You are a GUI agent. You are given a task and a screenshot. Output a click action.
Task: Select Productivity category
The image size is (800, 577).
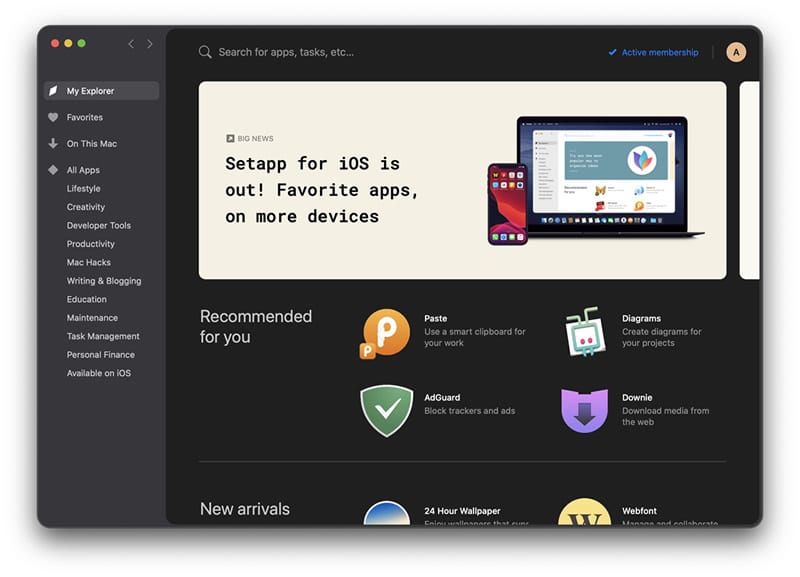tap(91, 244)
